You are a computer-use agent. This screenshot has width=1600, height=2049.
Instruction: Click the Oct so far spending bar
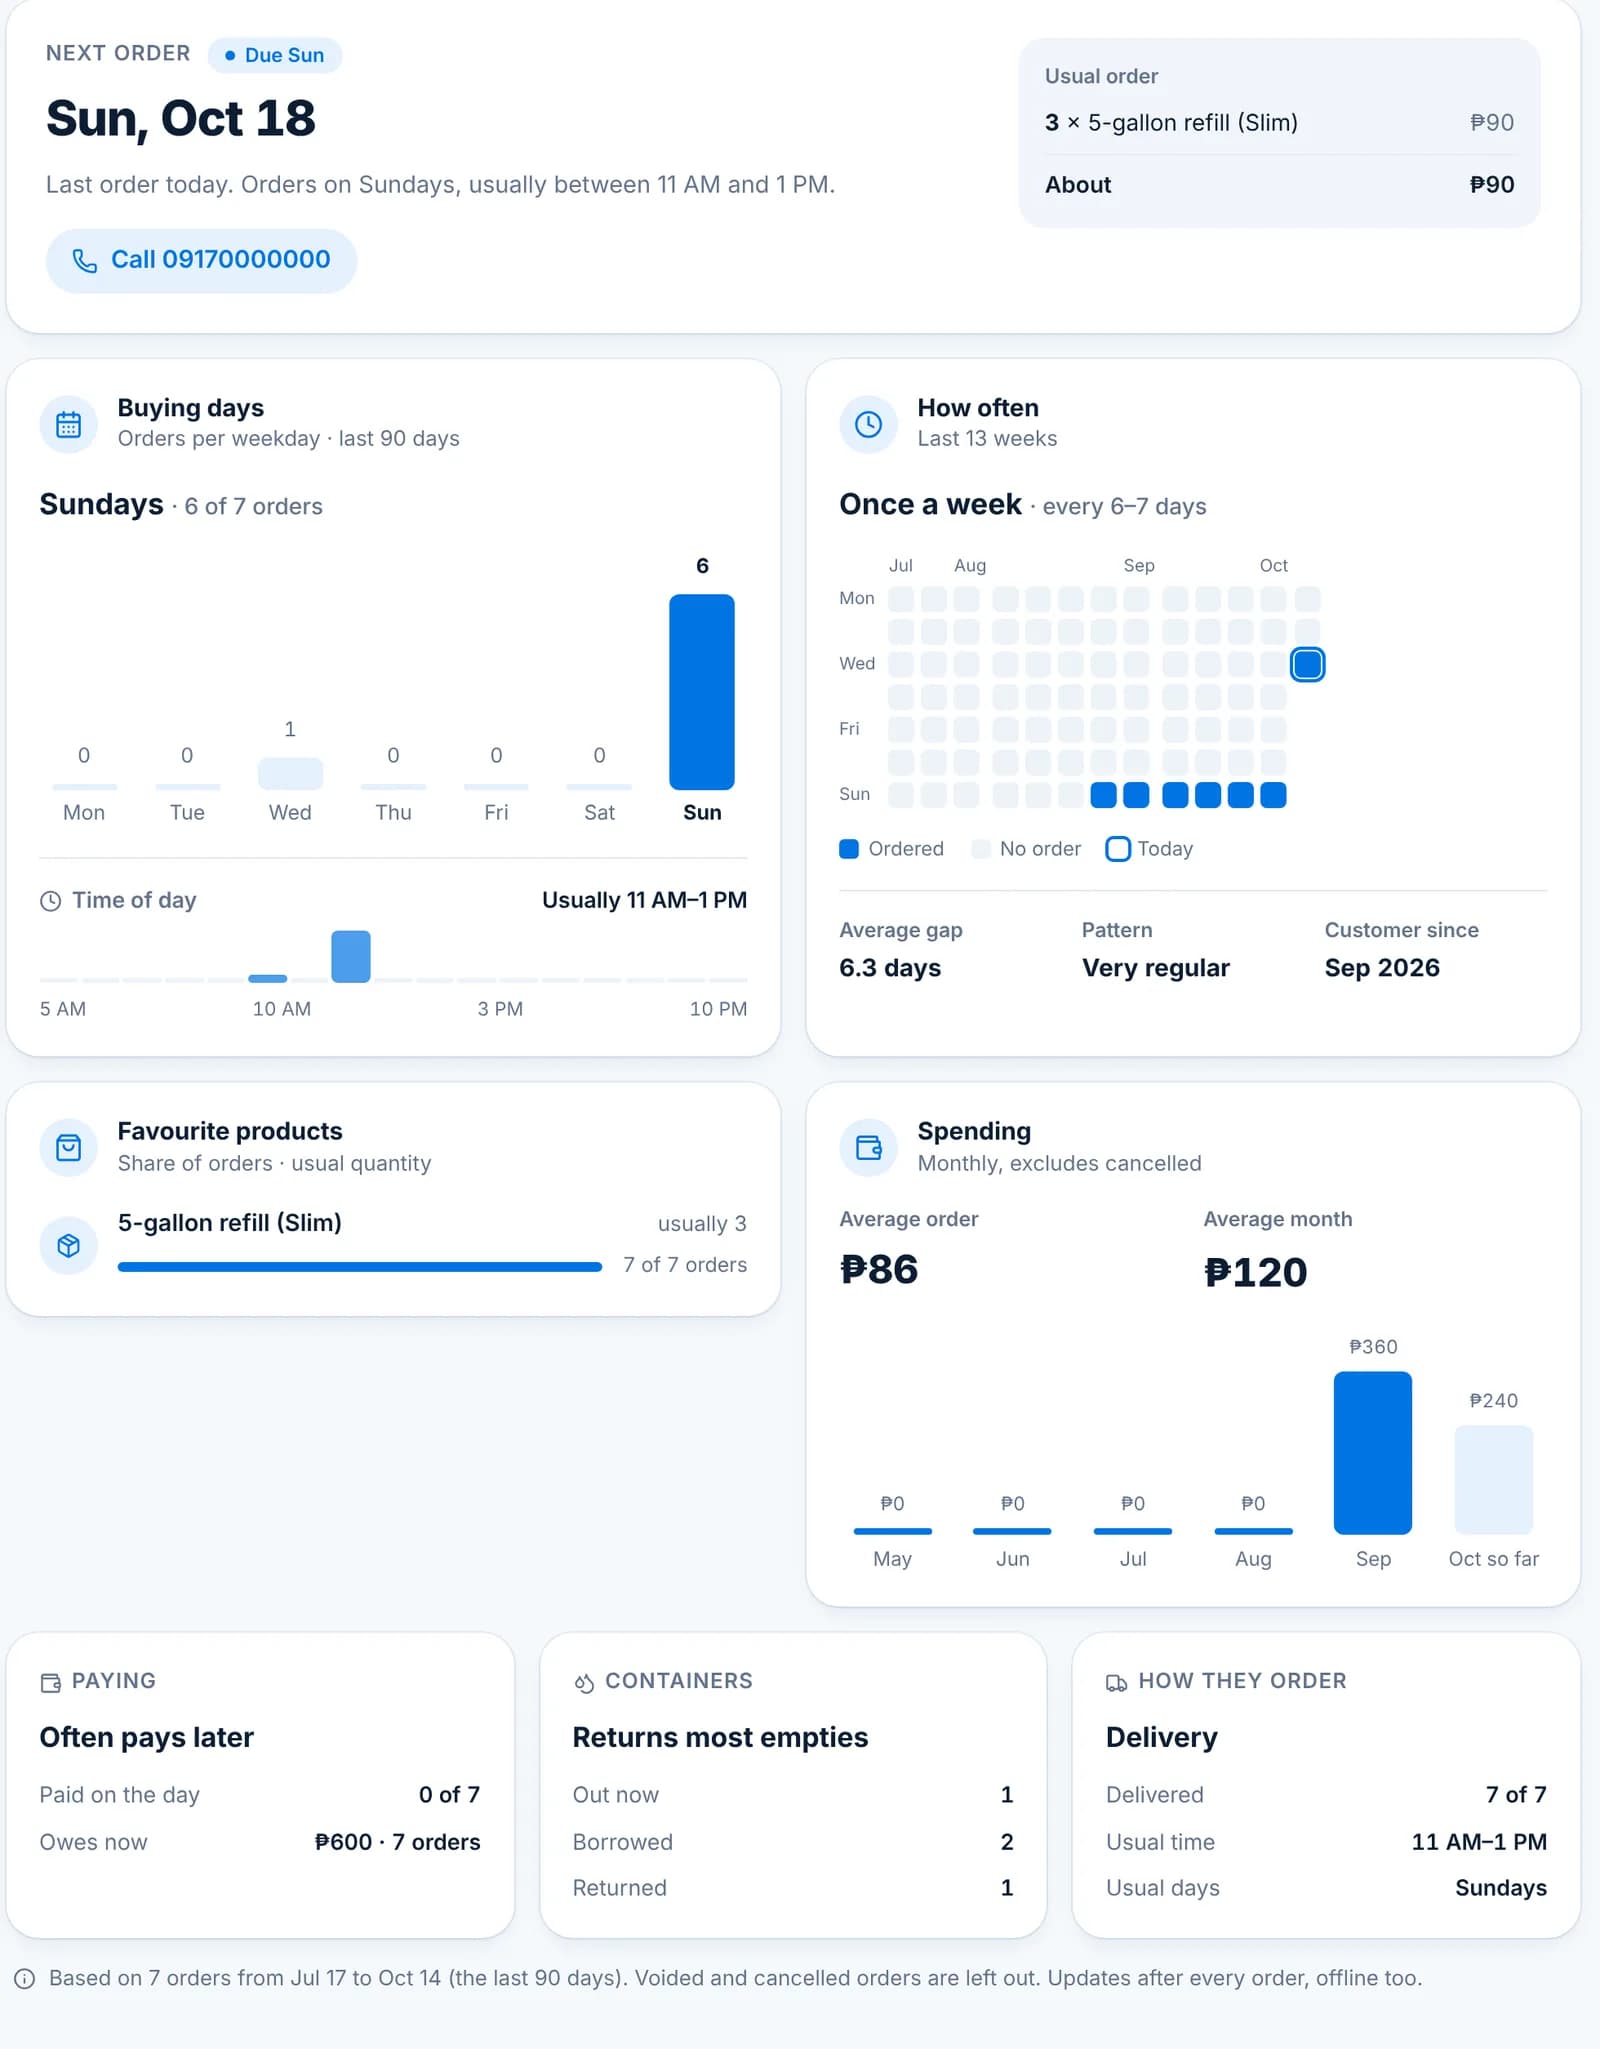(1493, 1480)
